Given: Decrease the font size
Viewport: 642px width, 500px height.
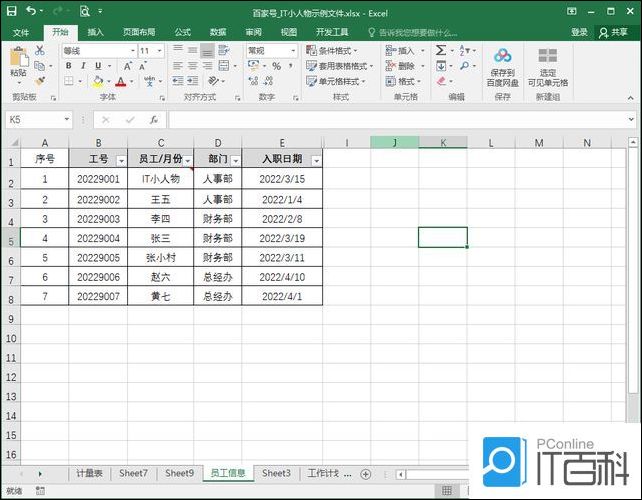Looking at the screenshot, I should (143, 66).
